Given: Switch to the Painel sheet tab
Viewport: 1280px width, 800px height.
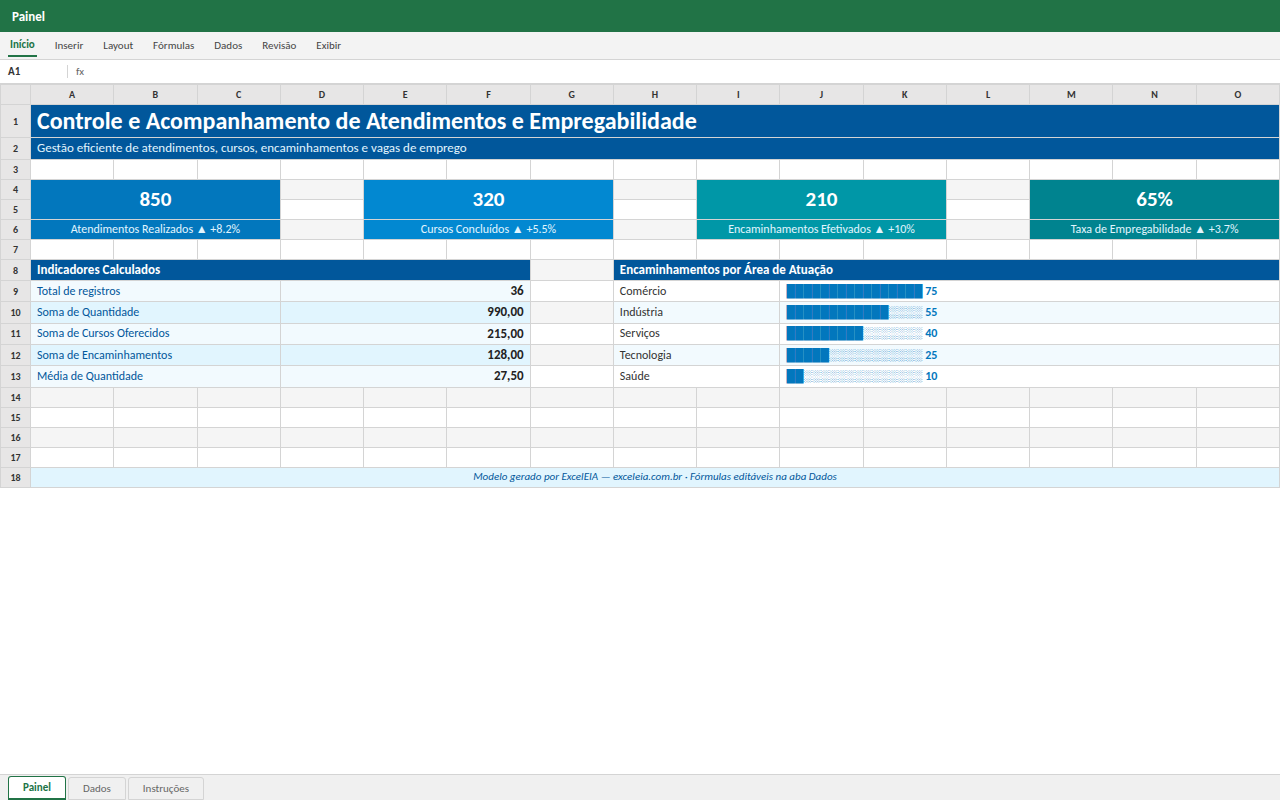Looking at the screenshot, I should [x=37, y=788].
